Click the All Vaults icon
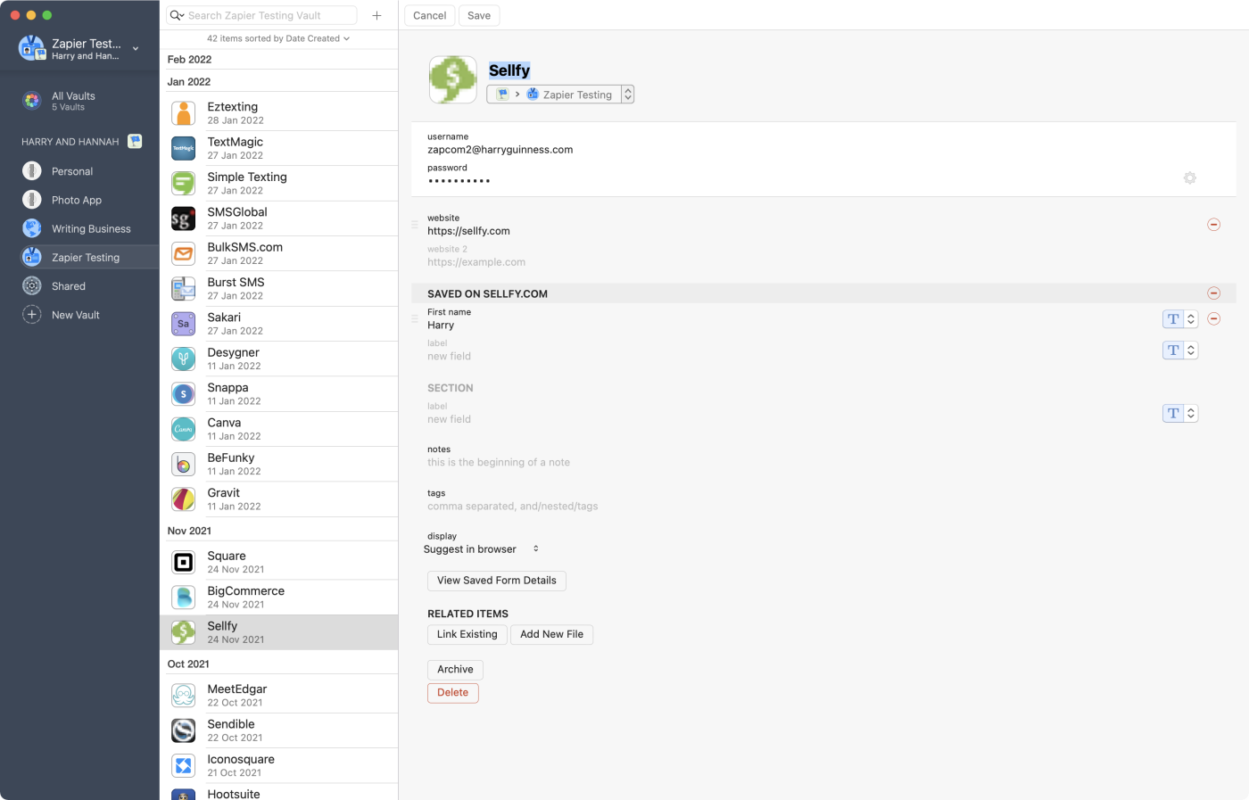 (32, 100)
